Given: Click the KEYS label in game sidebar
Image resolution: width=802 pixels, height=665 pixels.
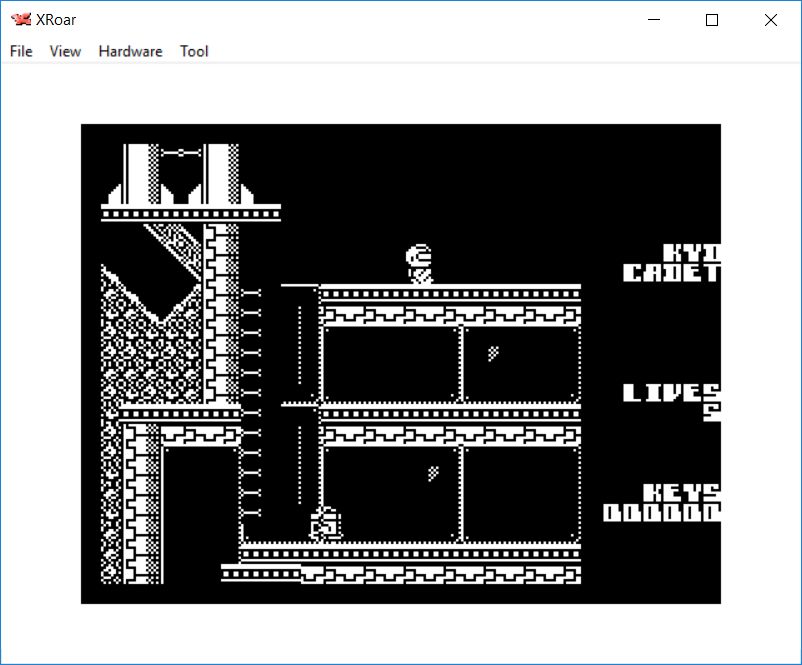Looking at the screenshot, I should (680, 493).
